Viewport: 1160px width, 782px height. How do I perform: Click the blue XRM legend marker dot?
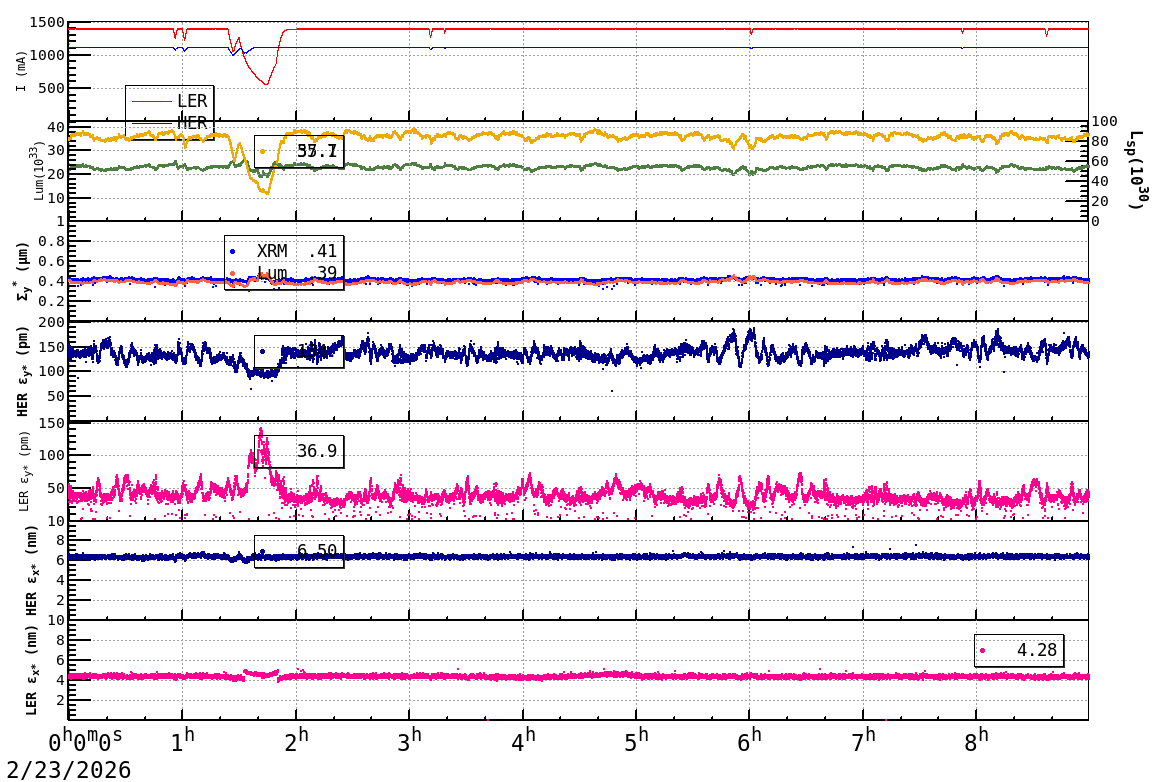tap(233, 252)
